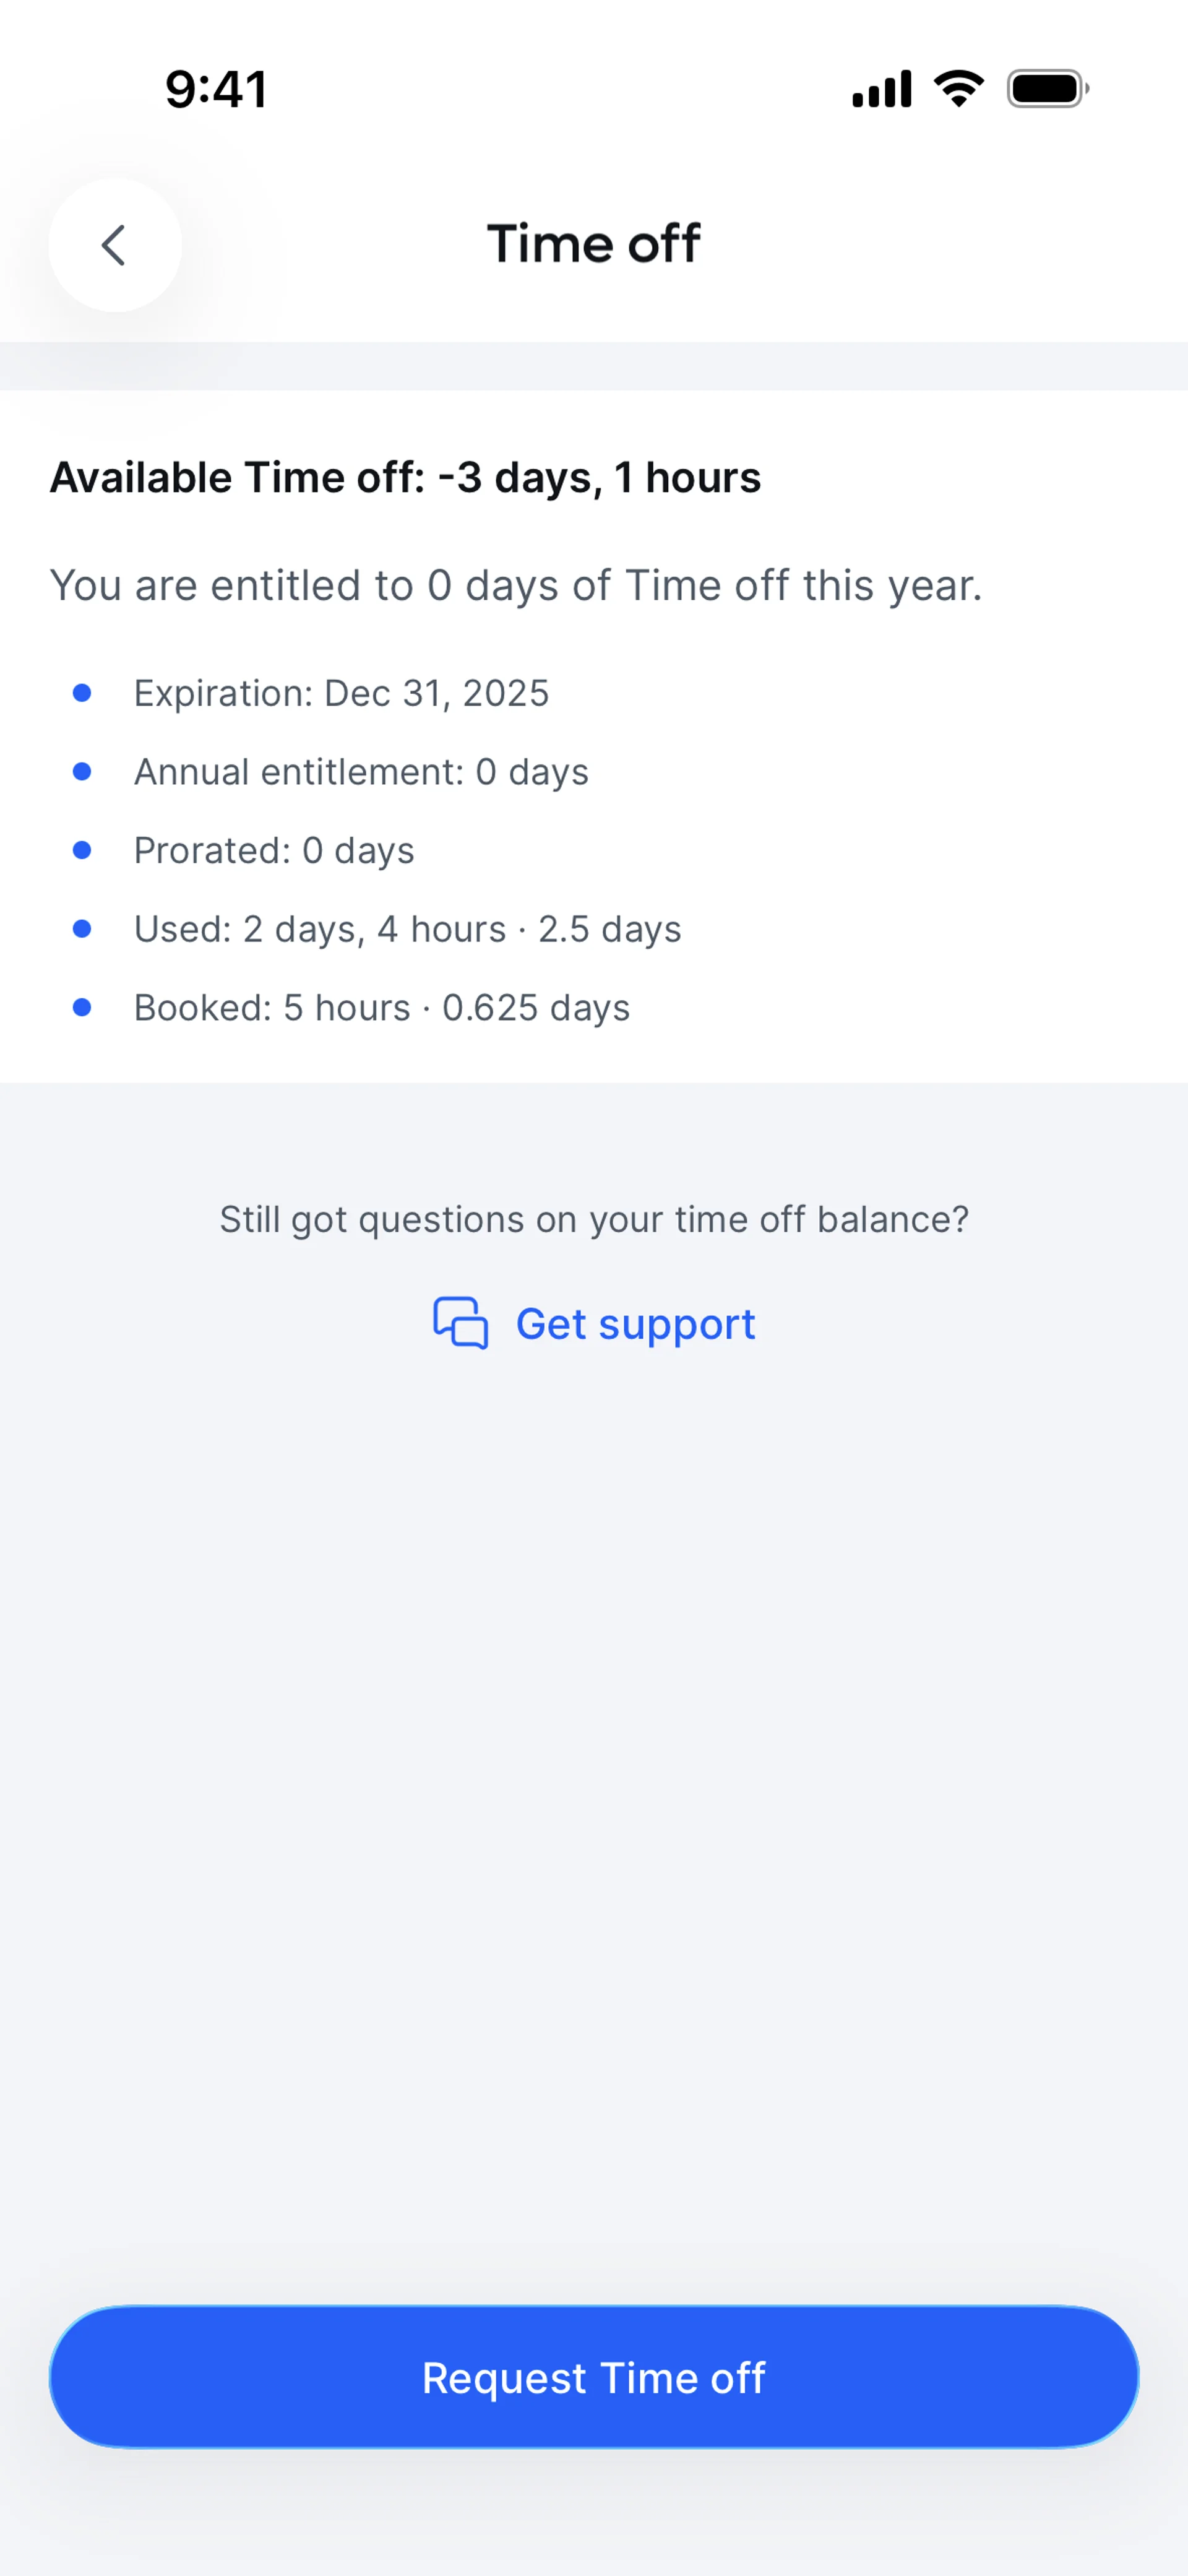The width and height of the screenshot is (1188, 2576).
Task: Open the Get support link
Action: click(635, 1324)
